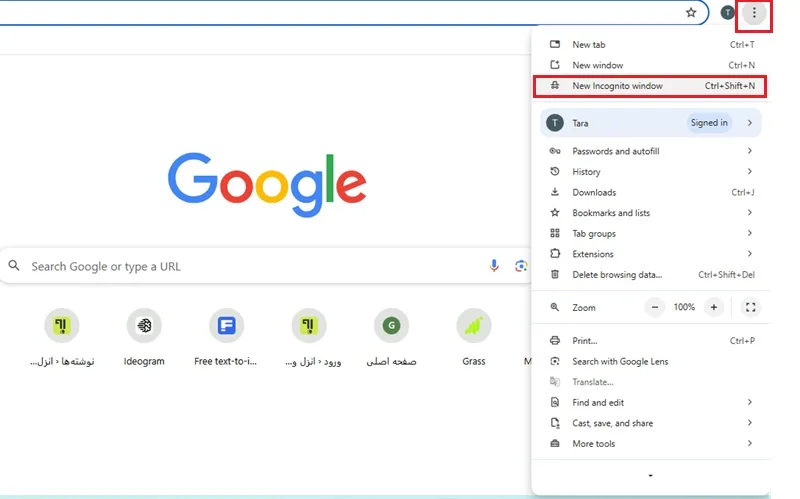Click the New window icon in menu
The image size is (800, 499).
[555, 65]
